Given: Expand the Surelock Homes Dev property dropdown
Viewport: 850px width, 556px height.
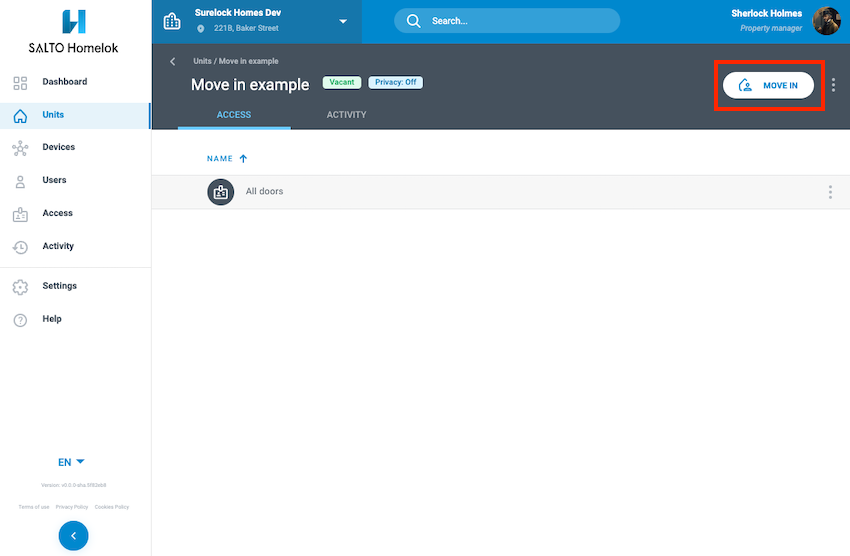Looking at the screenshot, I should coord(343,21).
